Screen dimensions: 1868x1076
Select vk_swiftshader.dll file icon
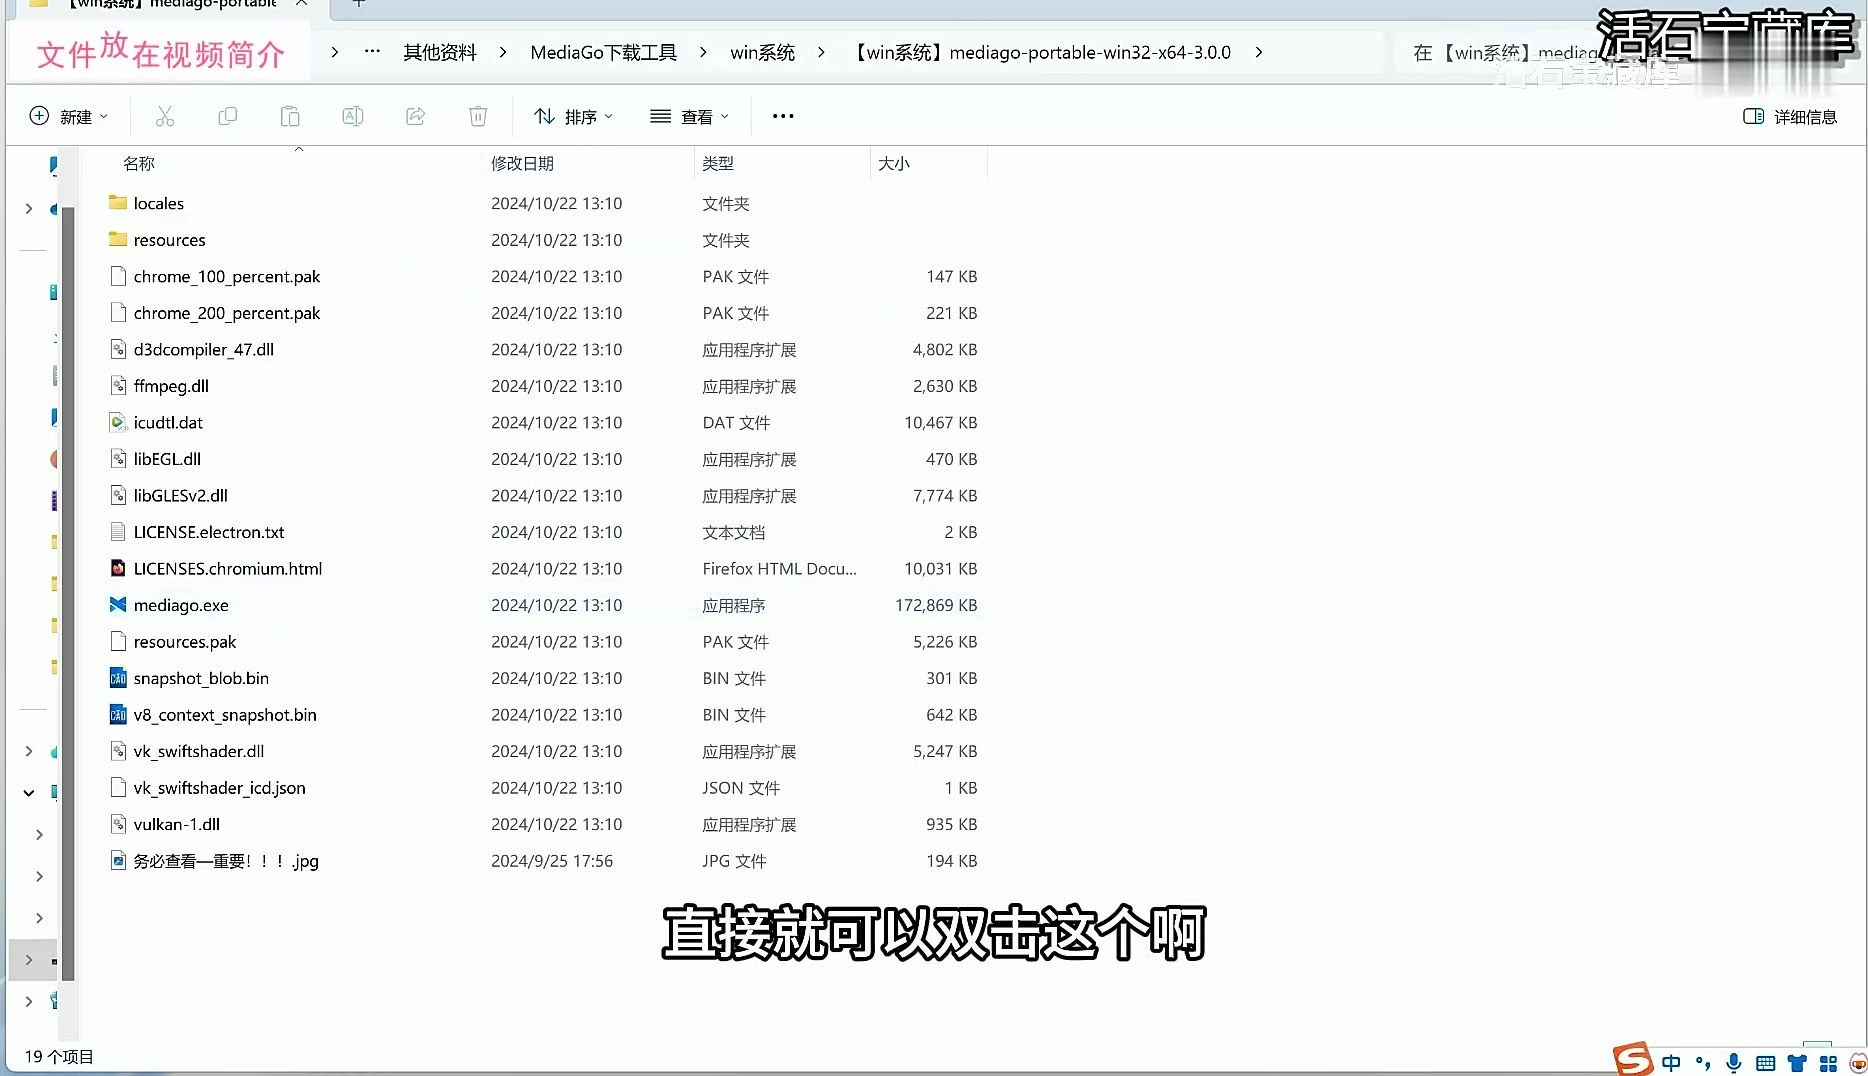pyautogui.click(x=118, y=751)
